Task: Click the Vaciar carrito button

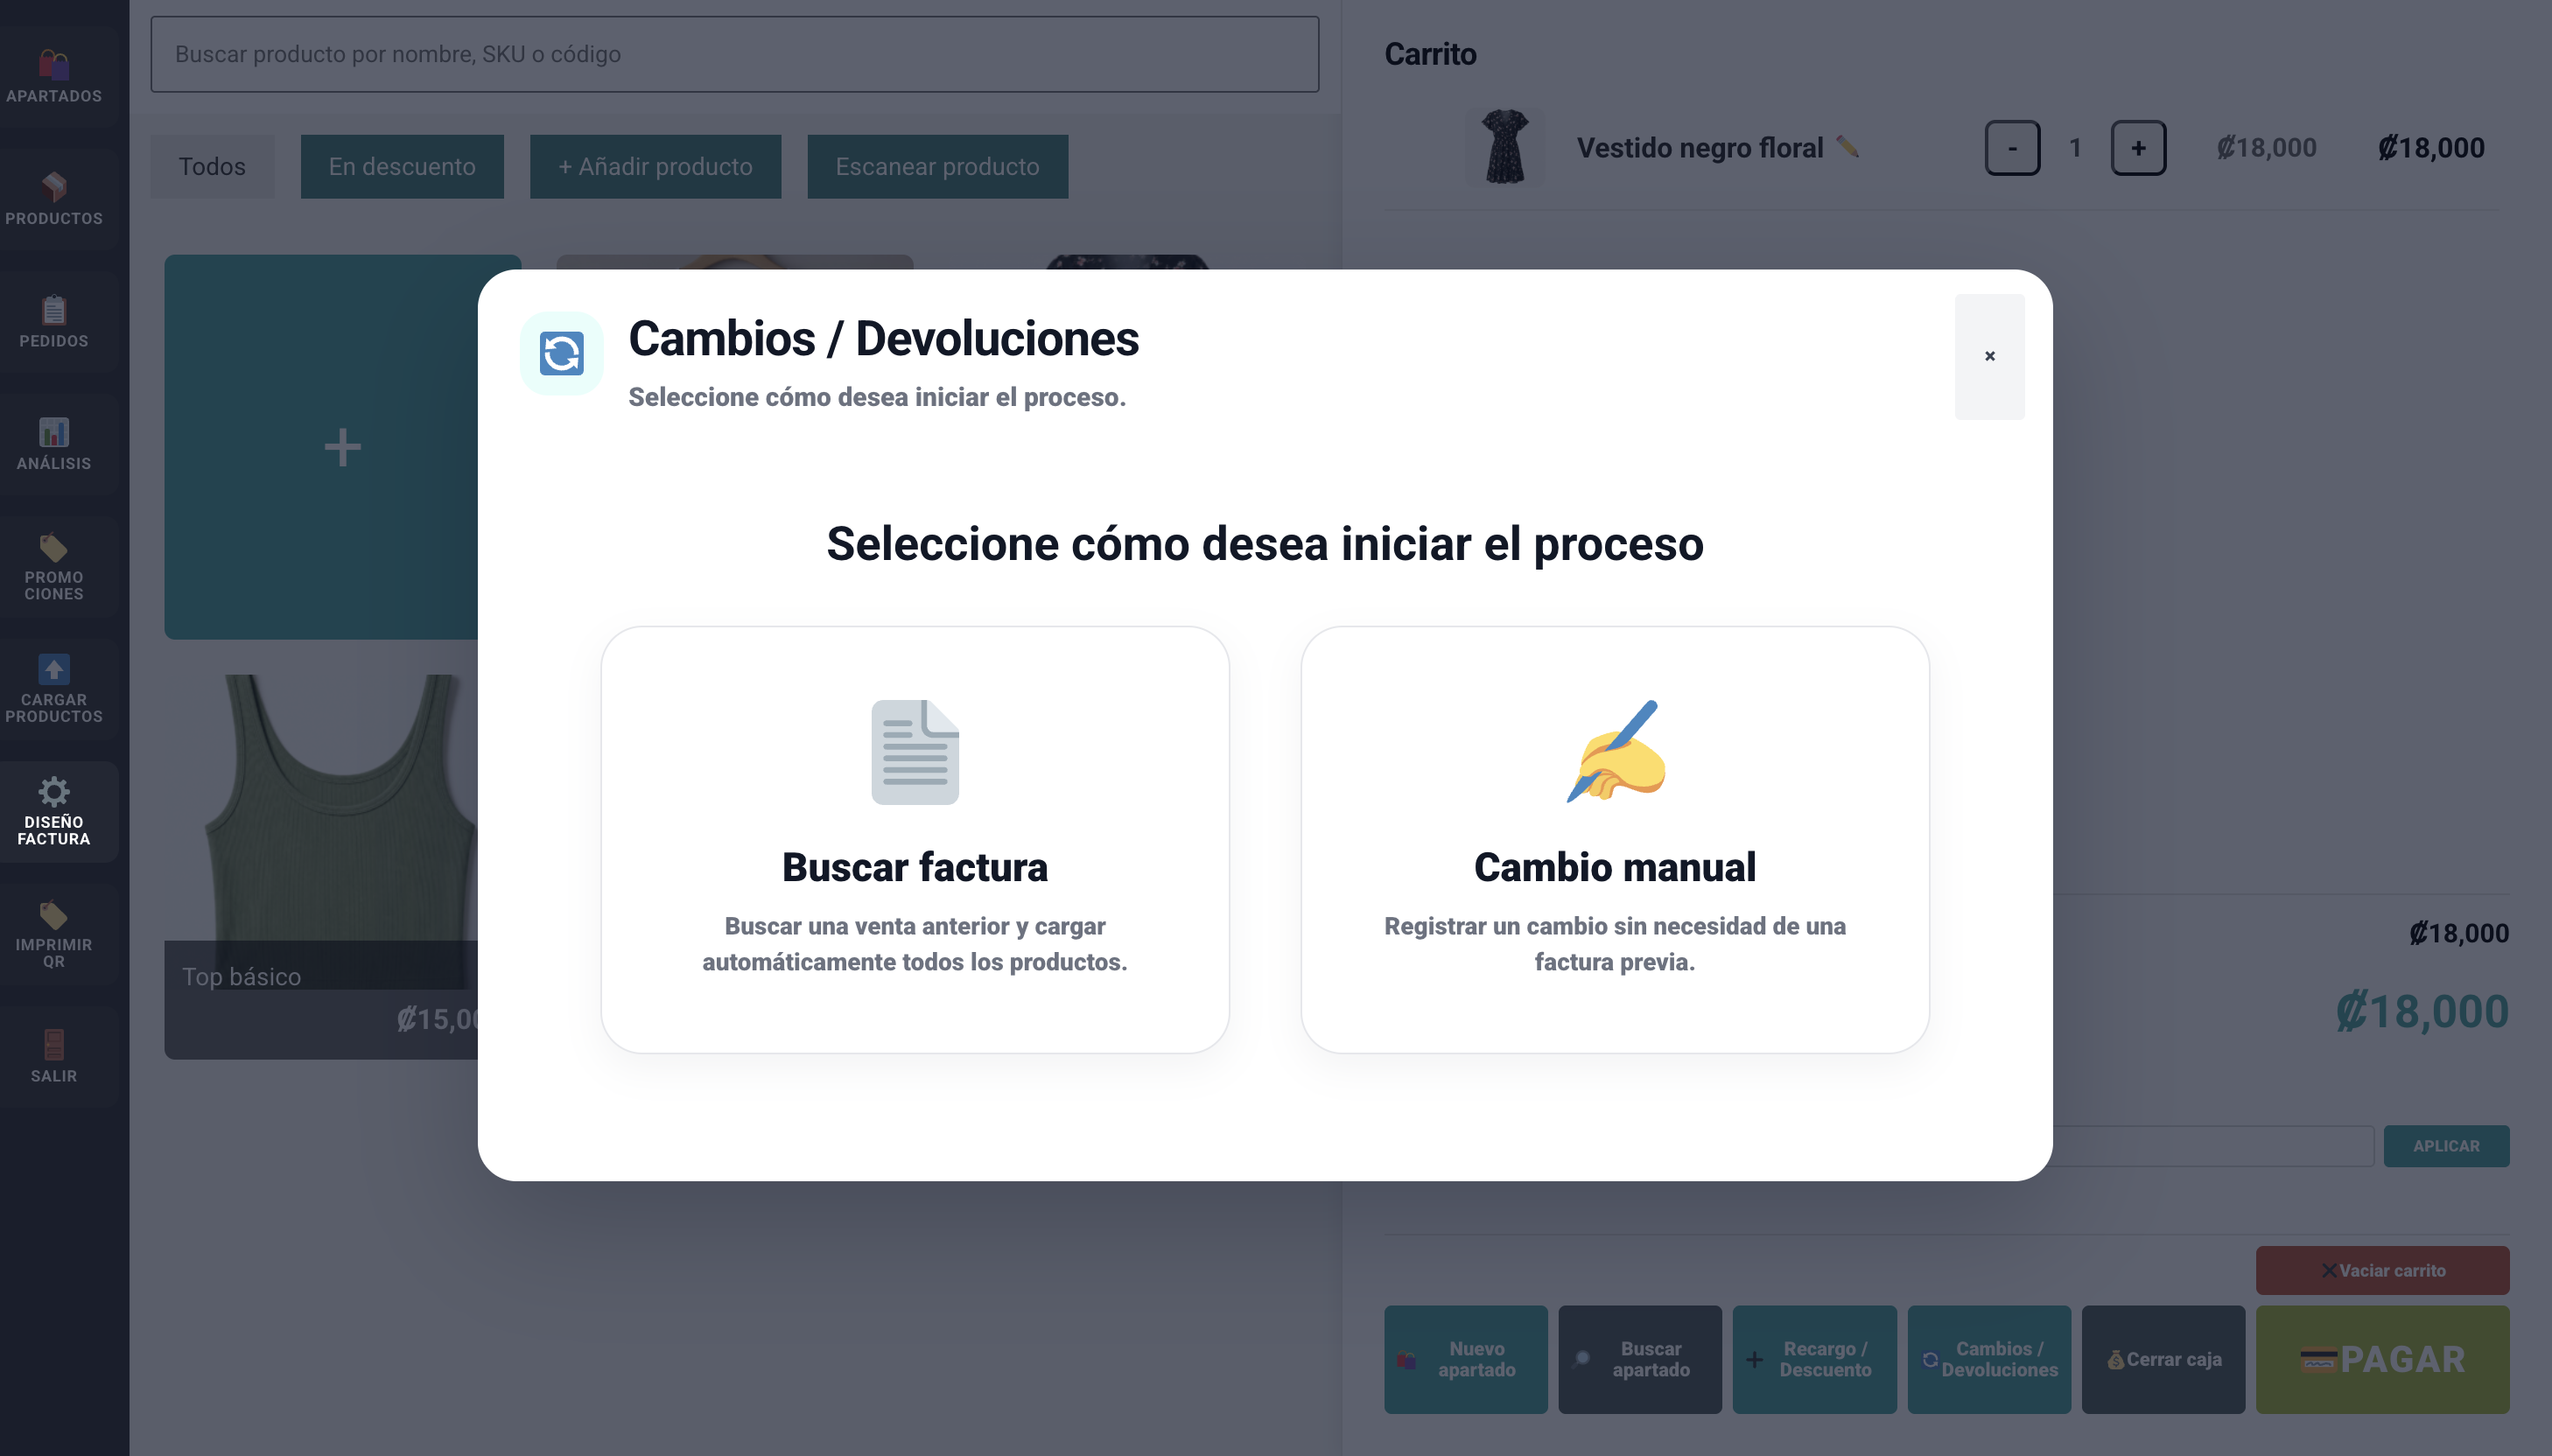Action: coord(2382,1270)
